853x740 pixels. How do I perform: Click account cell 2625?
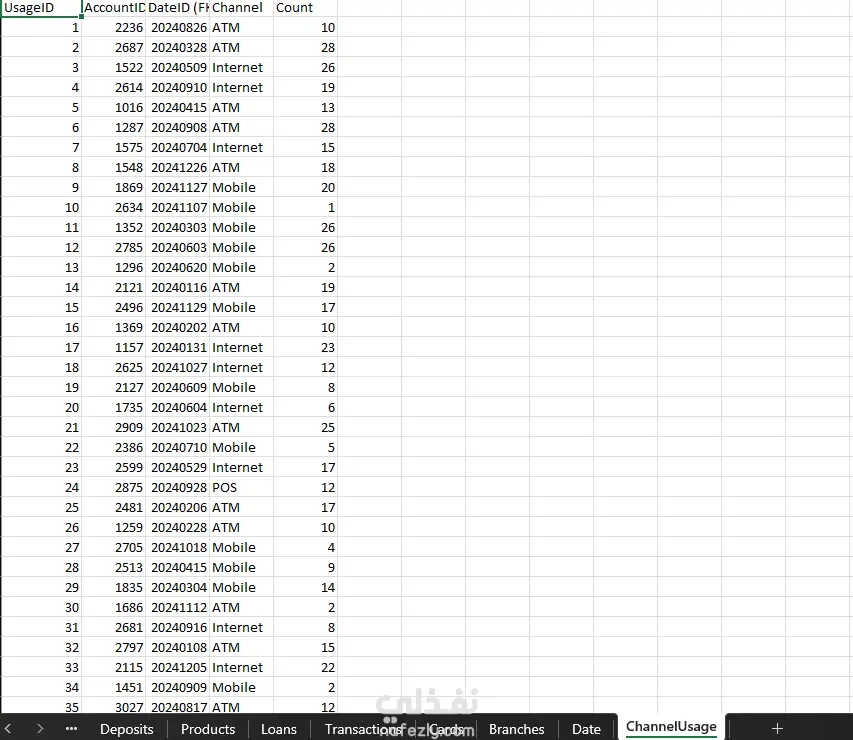[x=114, y=367]
